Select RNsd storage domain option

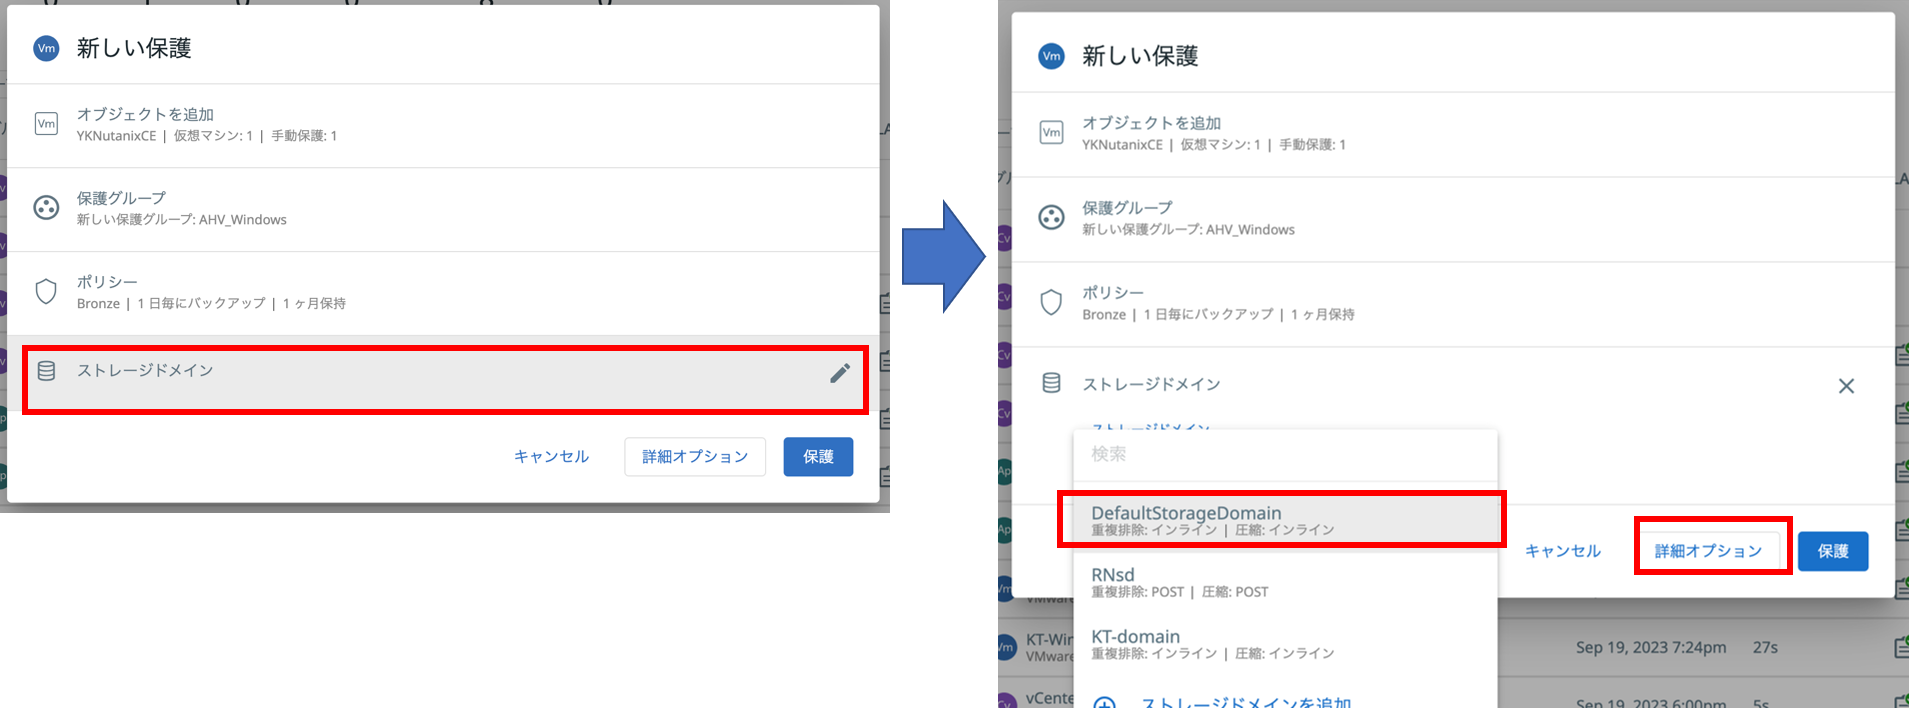[x=1285, y=582]
